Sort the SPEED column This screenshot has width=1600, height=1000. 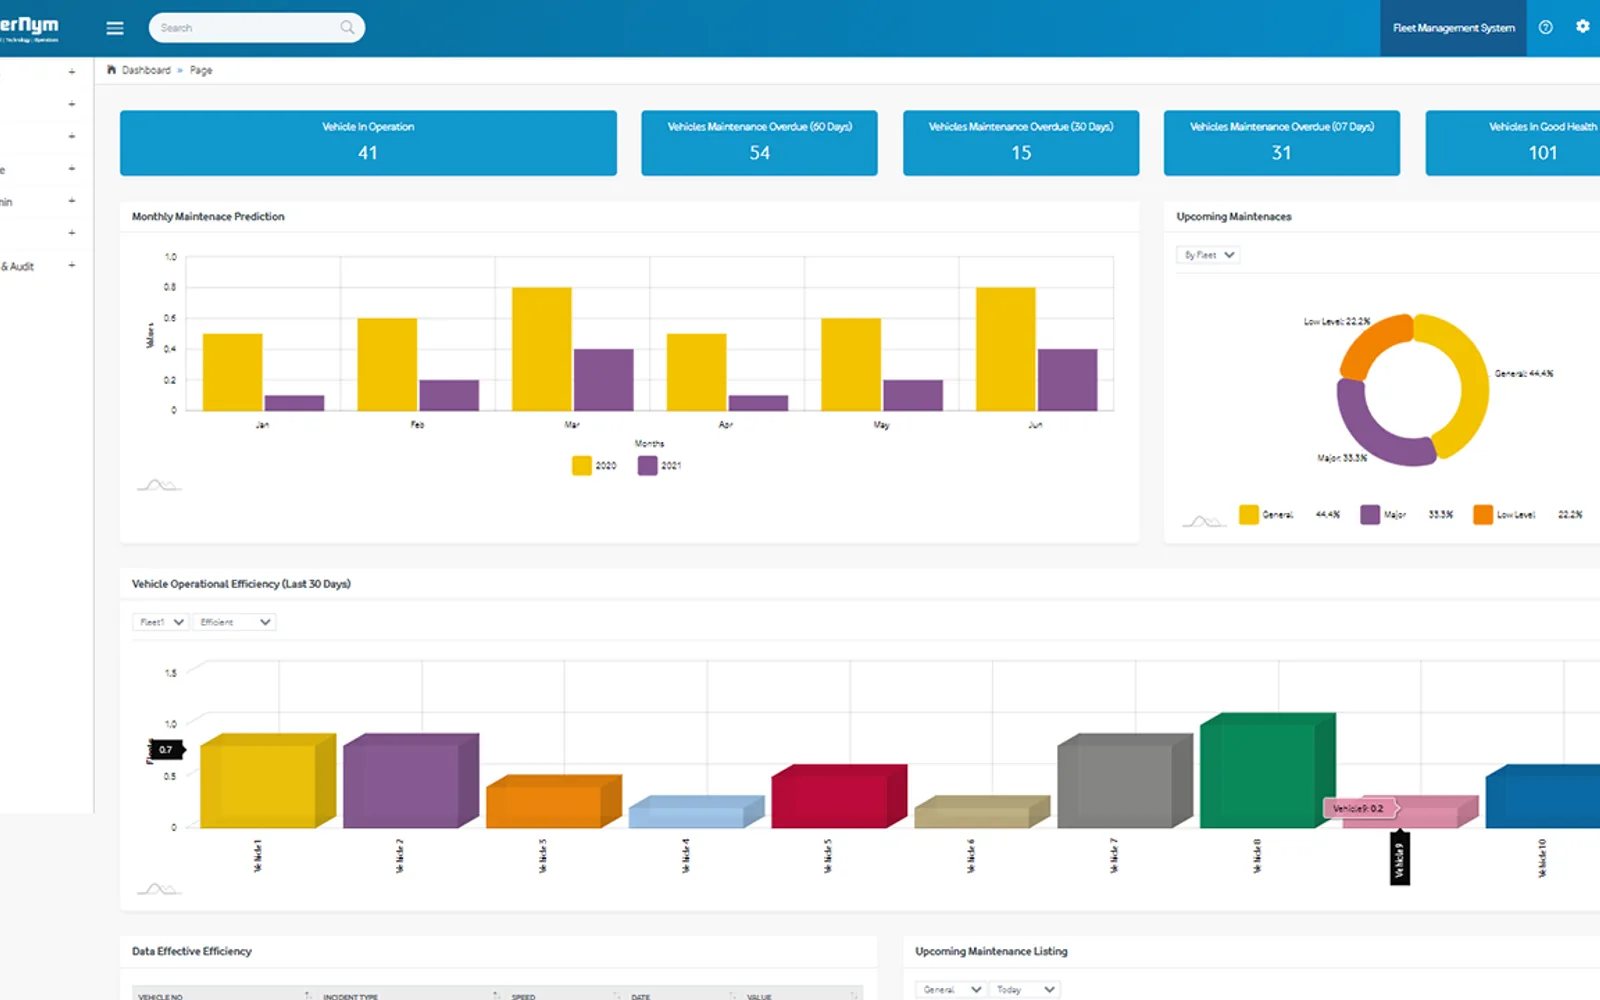coord(617,996)
